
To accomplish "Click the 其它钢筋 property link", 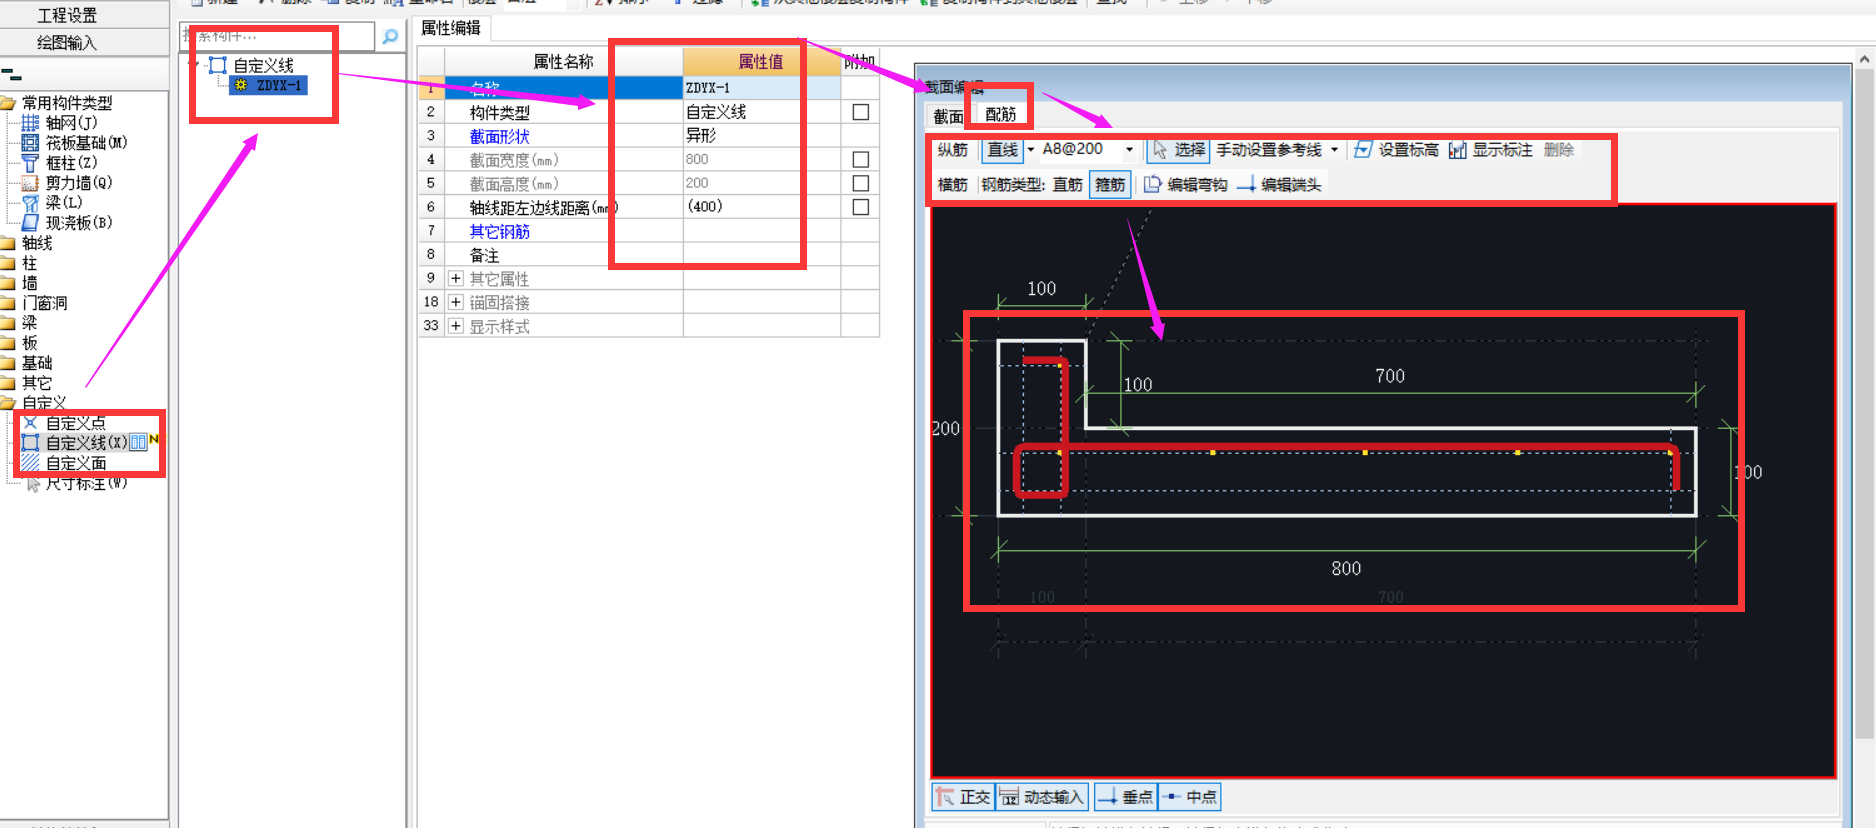I will tap(500, 231).
